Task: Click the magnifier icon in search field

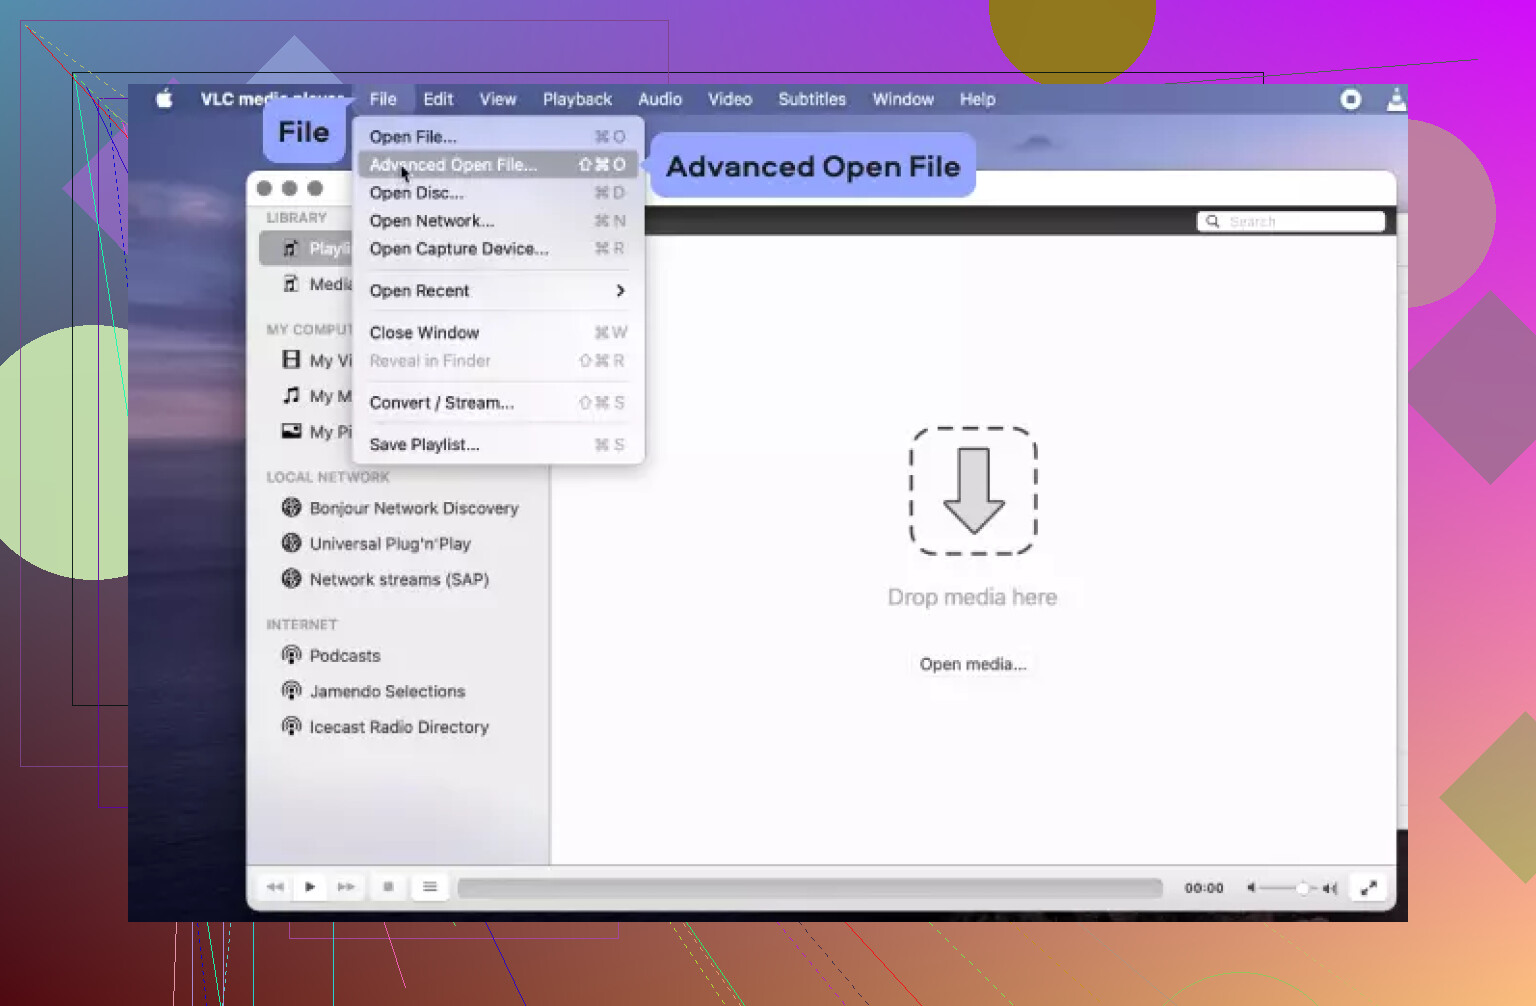Action: 1212,221
